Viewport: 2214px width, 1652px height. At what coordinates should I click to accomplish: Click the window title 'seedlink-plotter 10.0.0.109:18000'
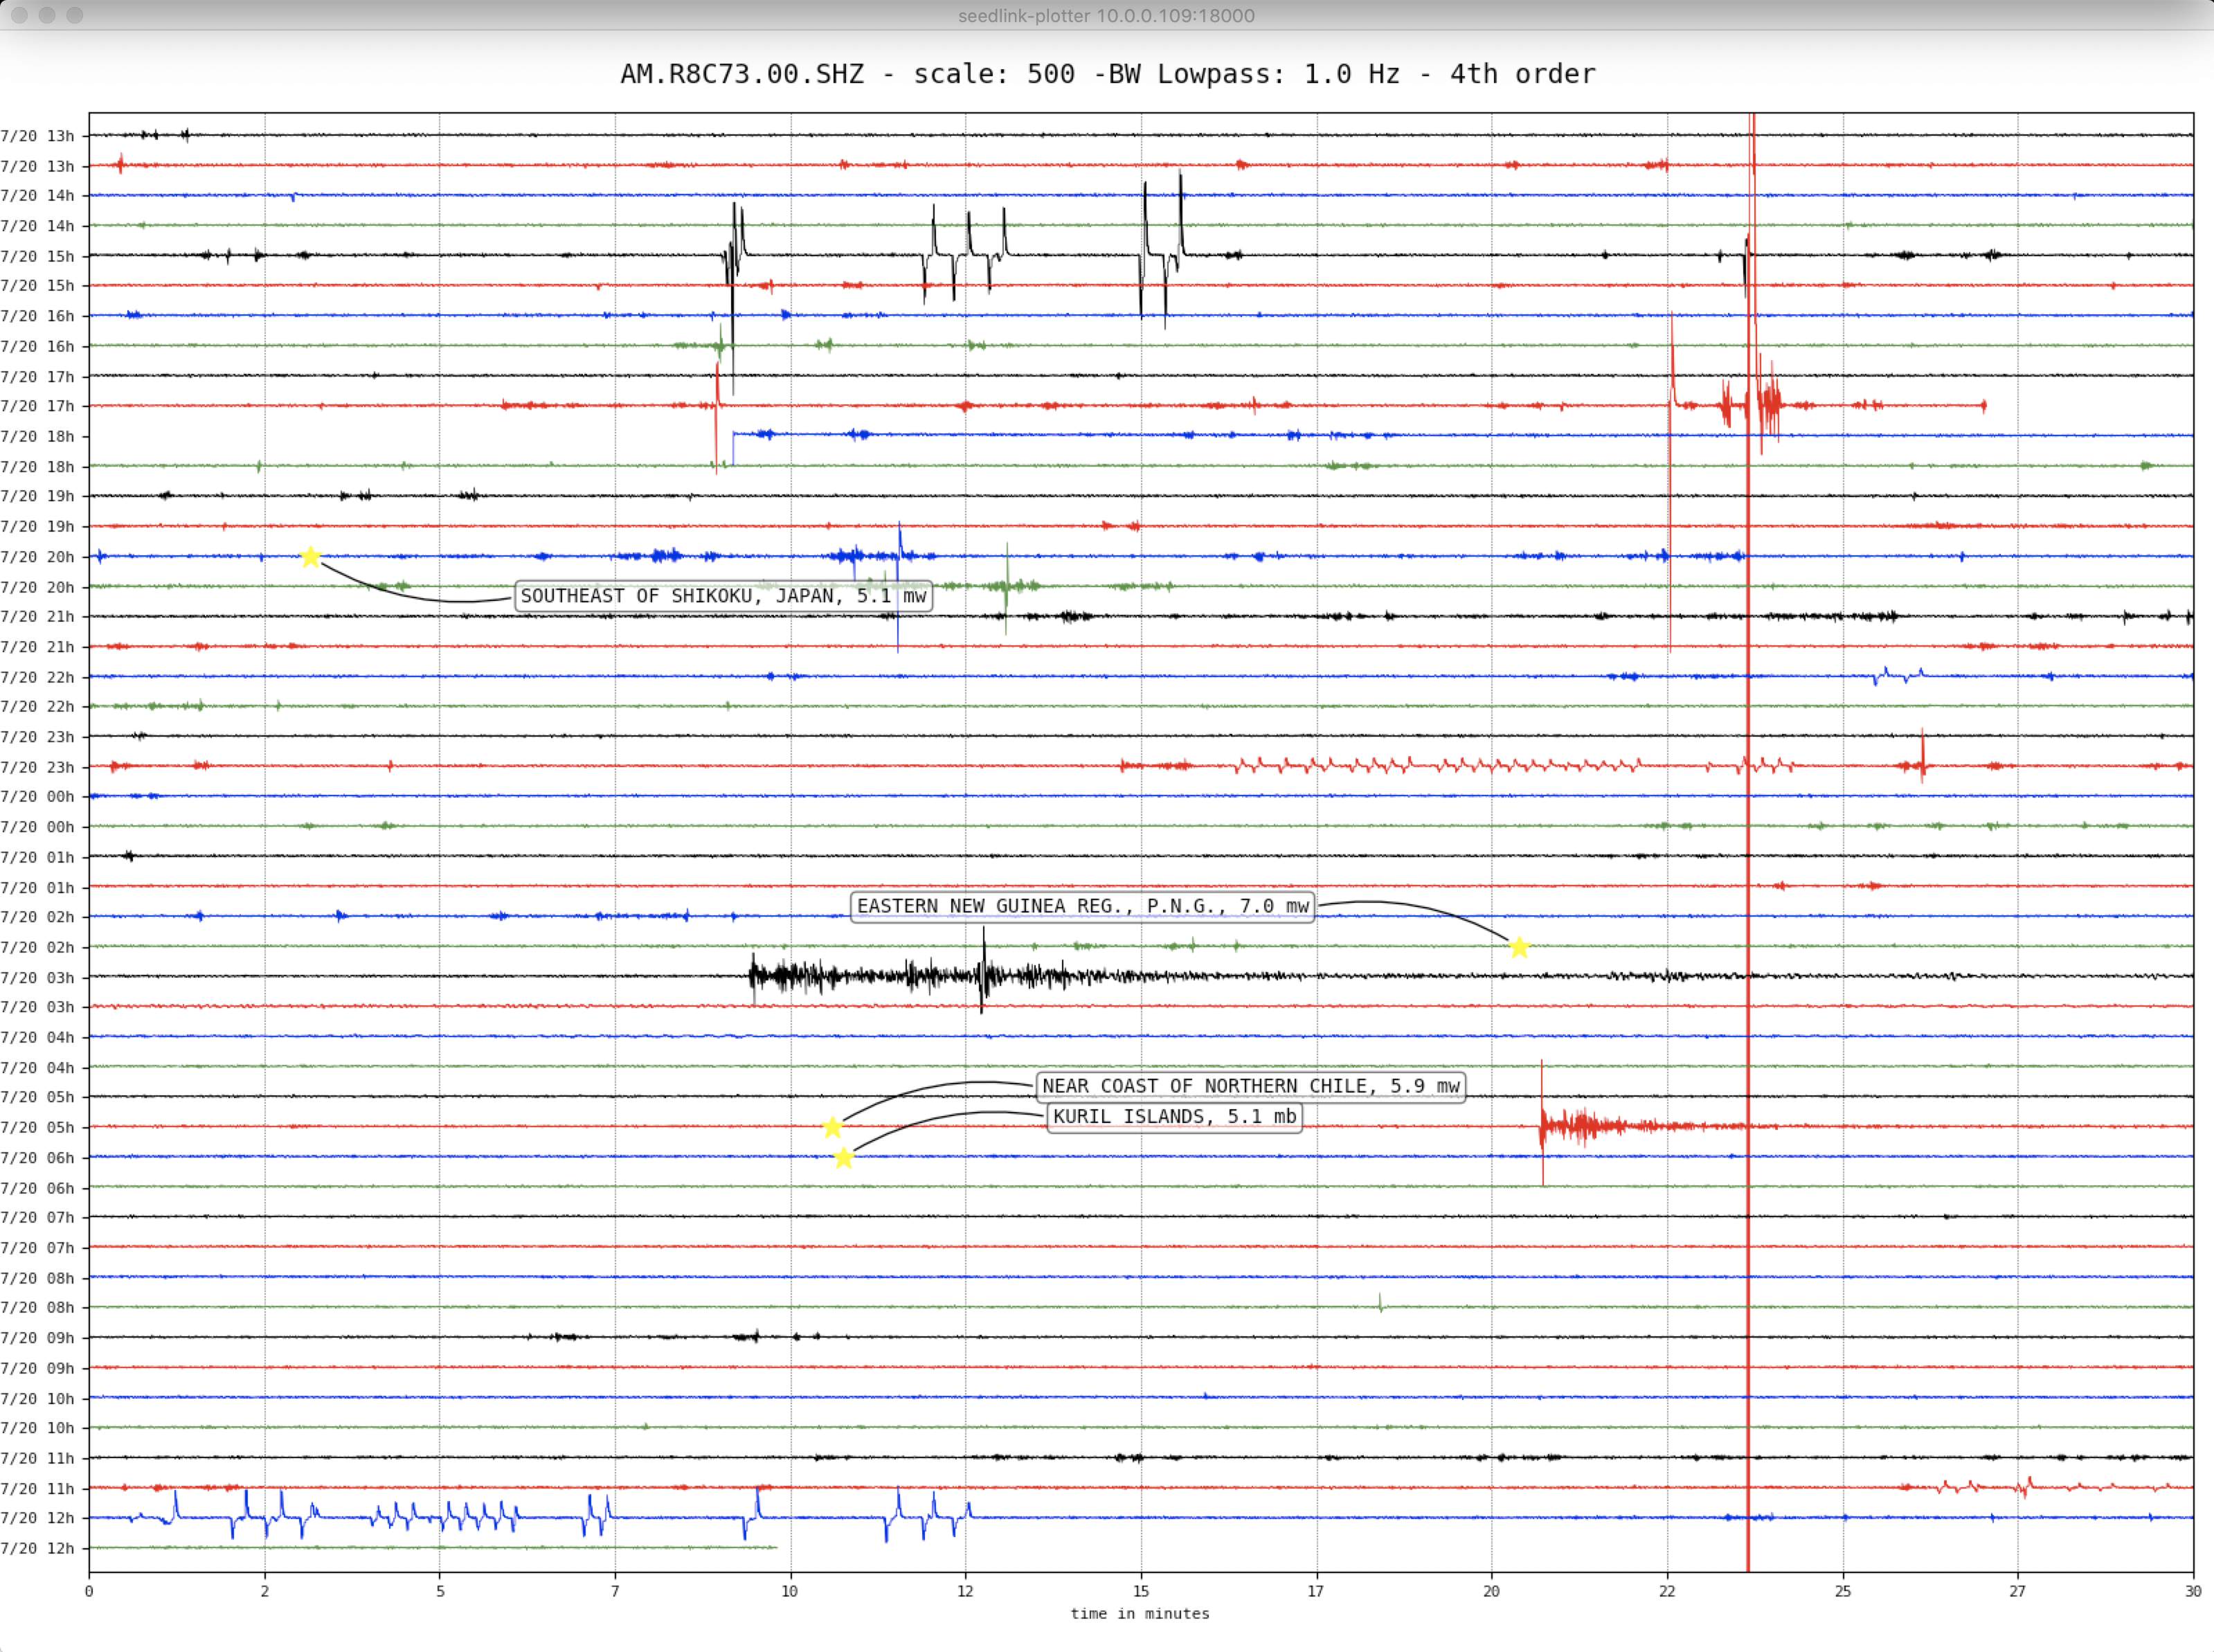1106,15
